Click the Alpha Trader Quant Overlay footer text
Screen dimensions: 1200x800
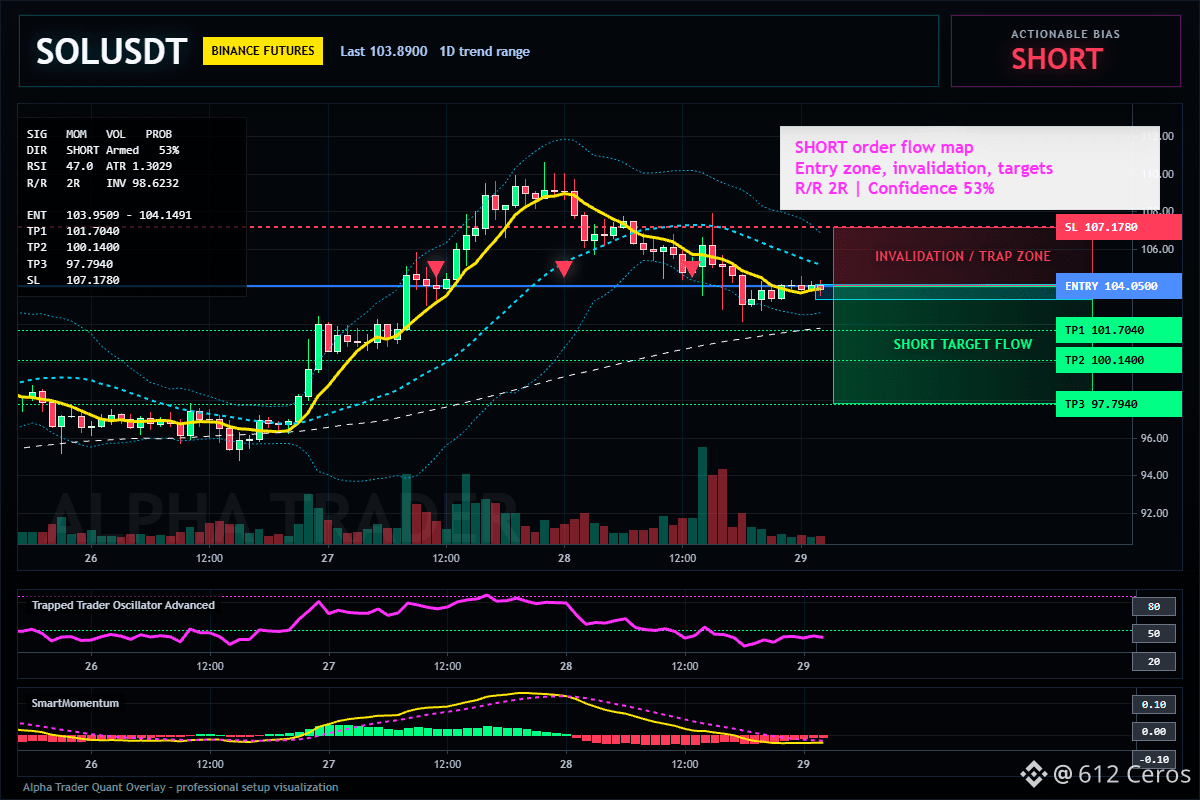[180, 787]
